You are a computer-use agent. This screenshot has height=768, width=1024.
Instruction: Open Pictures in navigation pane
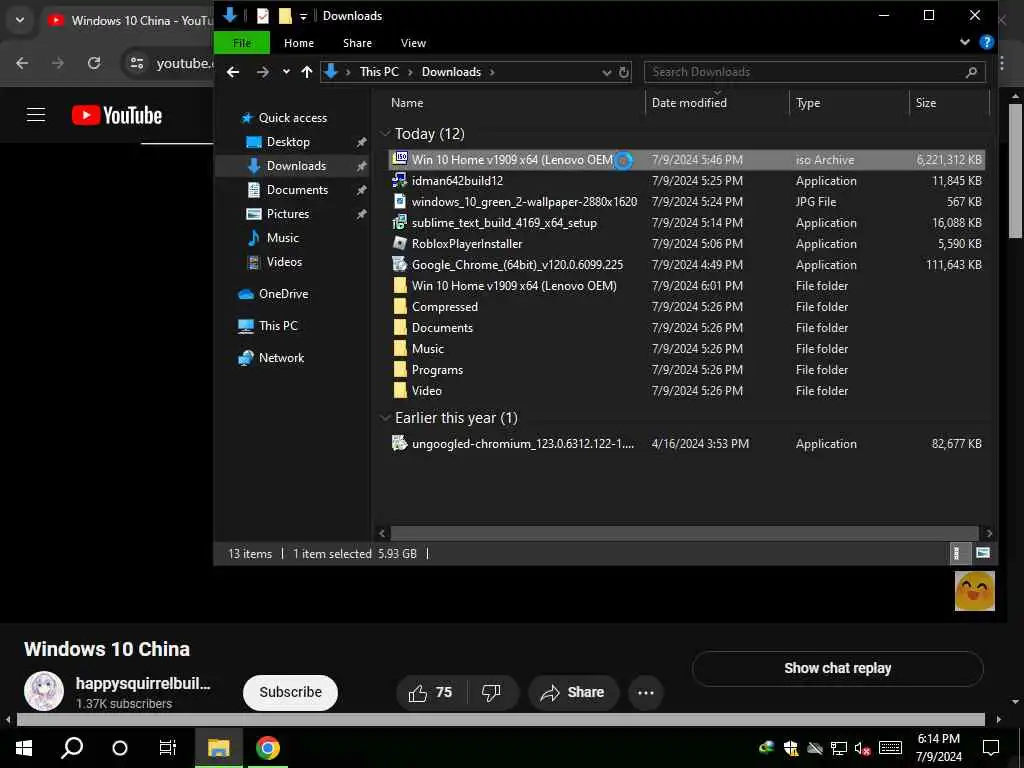click(x=287, y=214)
